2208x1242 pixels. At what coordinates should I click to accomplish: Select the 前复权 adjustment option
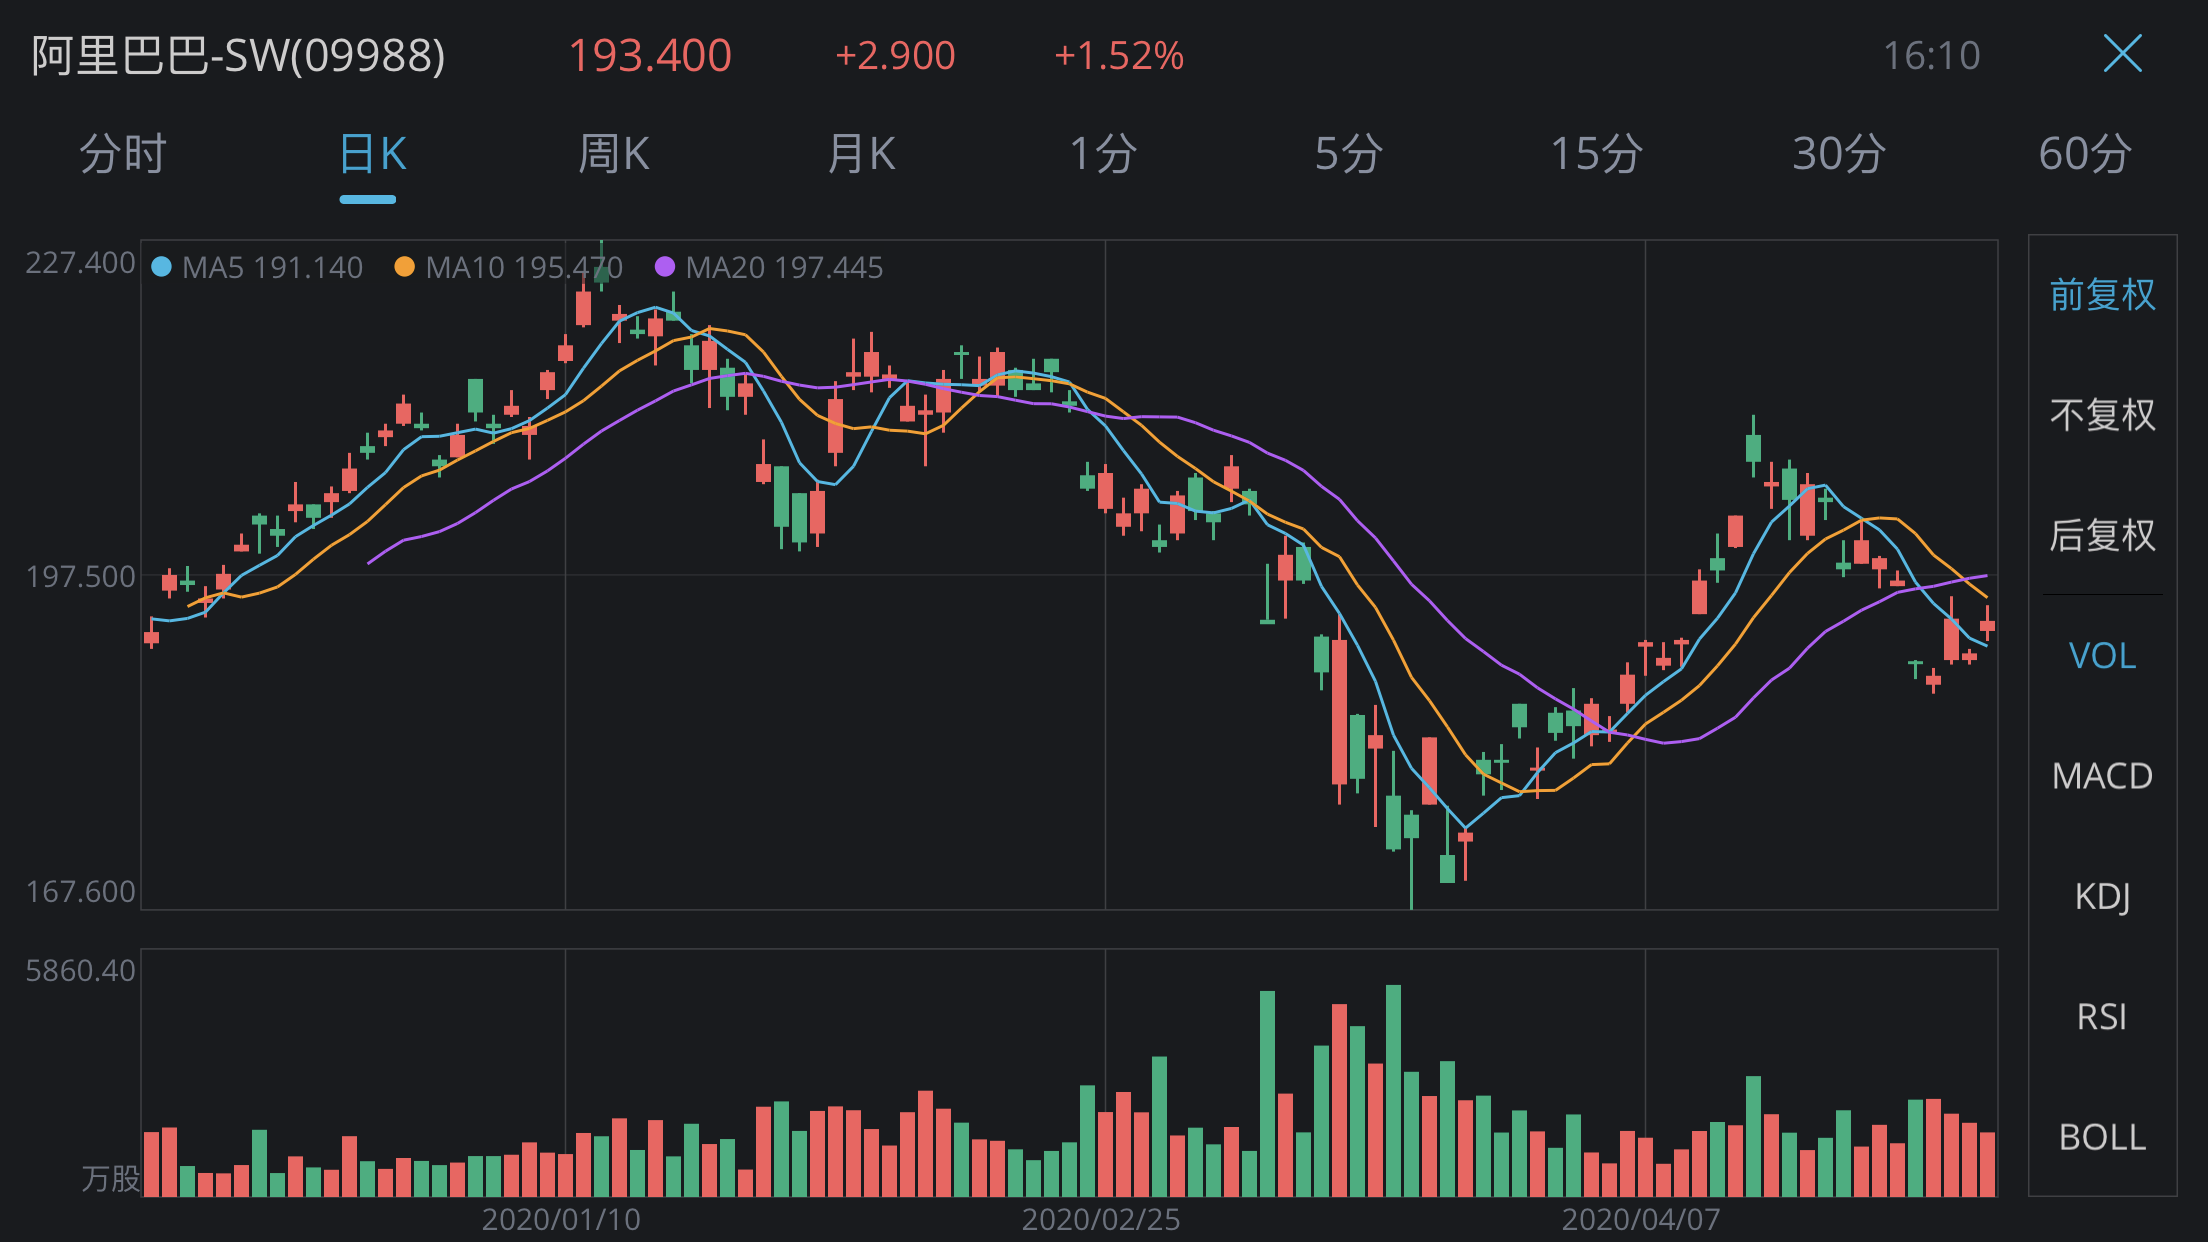2102,295
